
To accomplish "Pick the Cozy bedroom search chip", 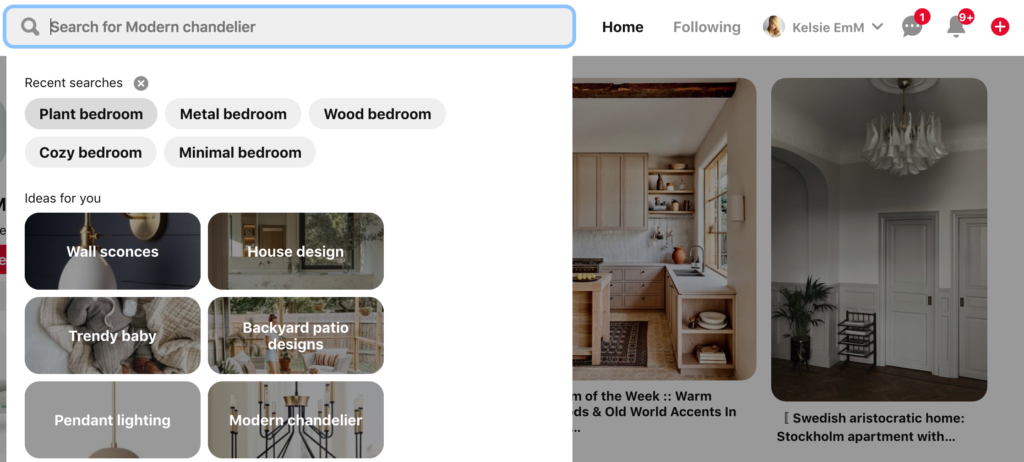I will point(91,152).
